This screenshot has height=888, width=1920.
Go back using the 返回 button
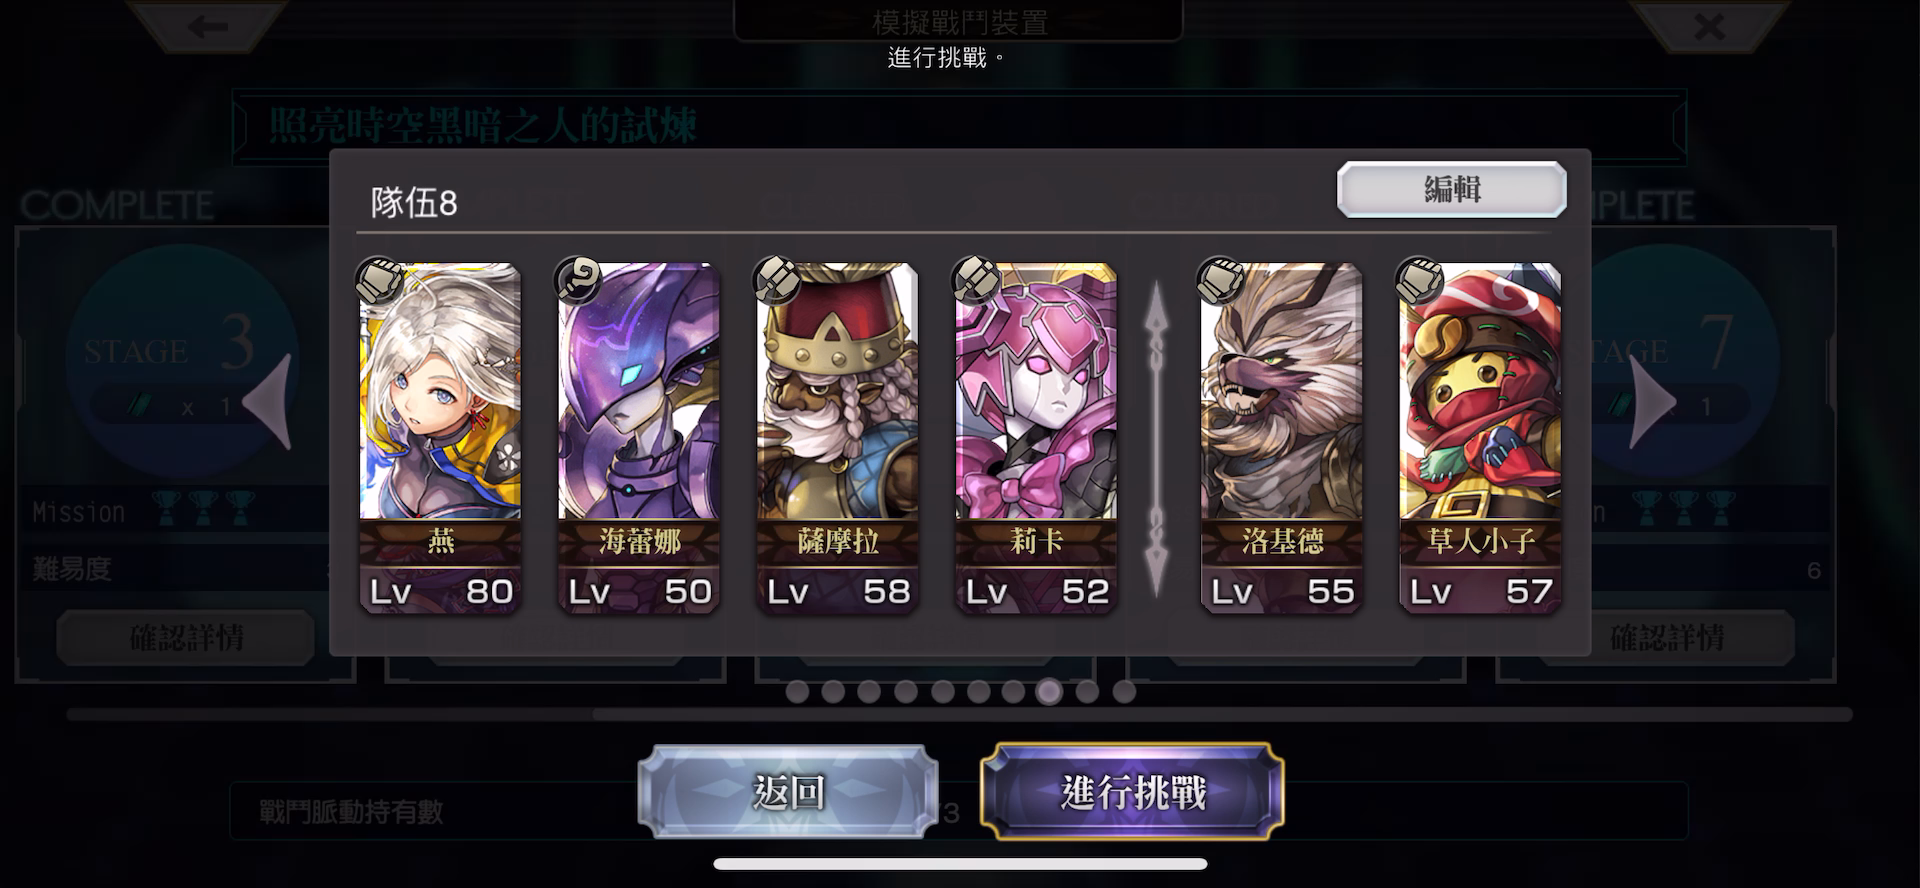788,792
